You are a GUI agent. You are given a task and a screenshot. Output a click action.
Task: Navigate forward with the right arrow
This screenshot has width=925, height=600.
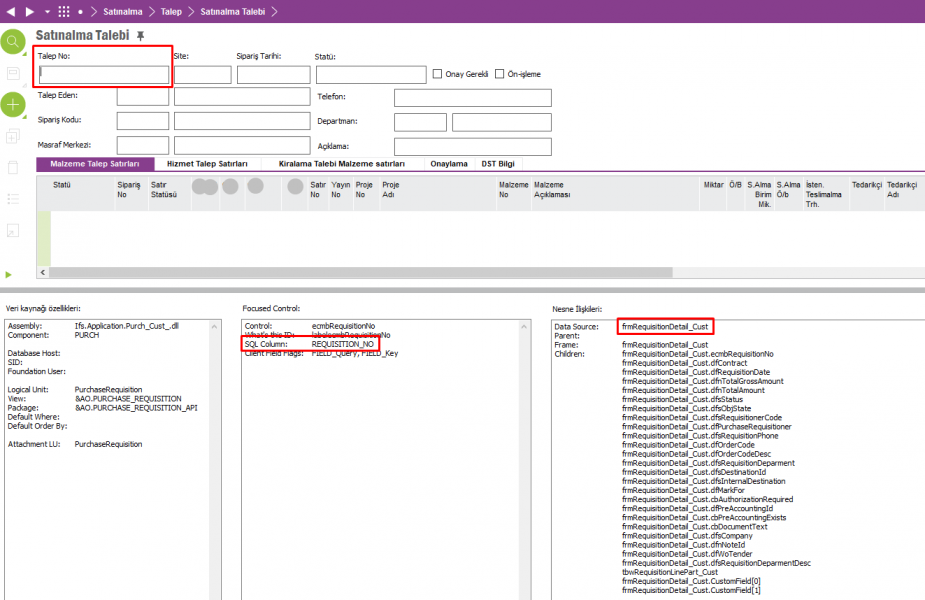click(x=29, y=11)
